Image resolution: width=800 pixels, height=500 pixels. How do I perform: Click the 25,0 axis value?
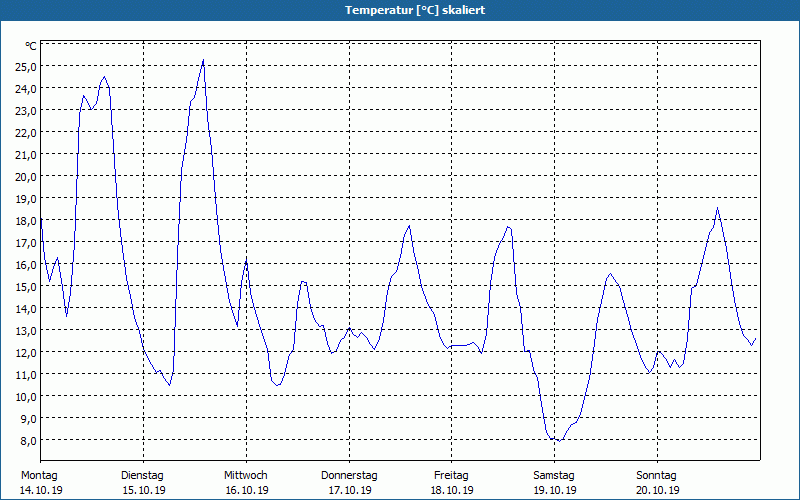pos(27,67)
